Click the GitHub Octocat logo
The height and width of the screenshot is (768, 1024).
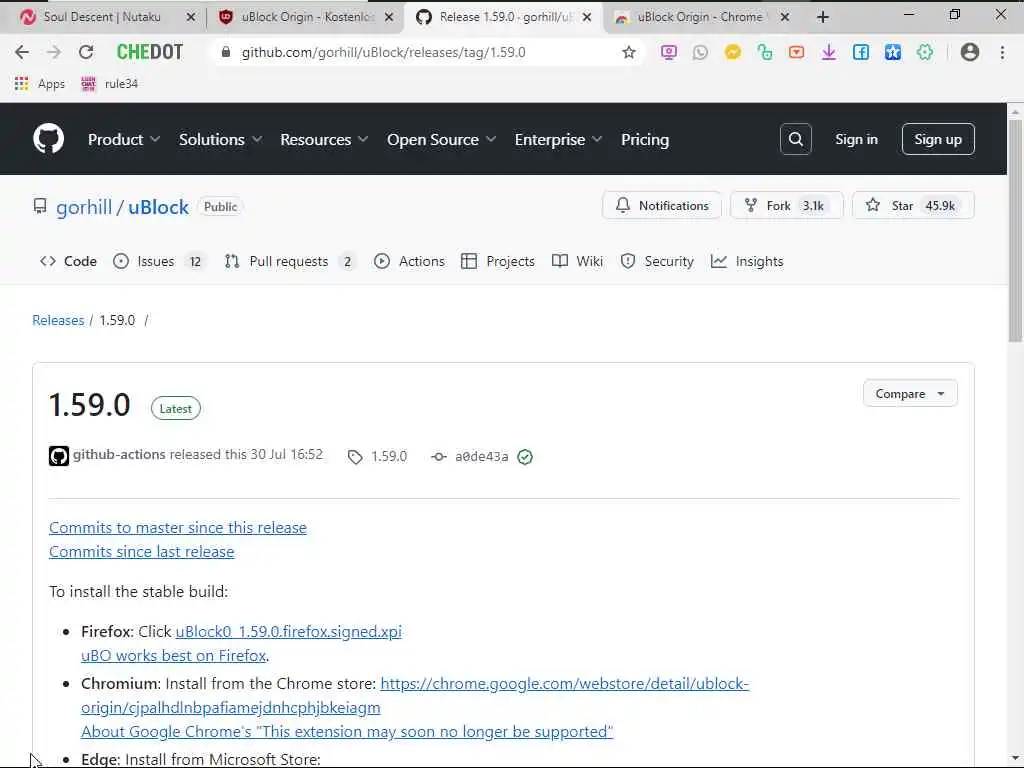click(x=48, y=138)
